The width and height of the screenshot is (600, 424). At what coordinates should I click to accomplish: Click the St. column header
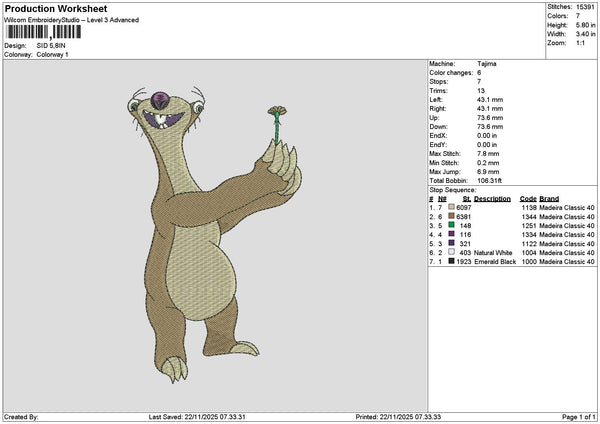466,199
